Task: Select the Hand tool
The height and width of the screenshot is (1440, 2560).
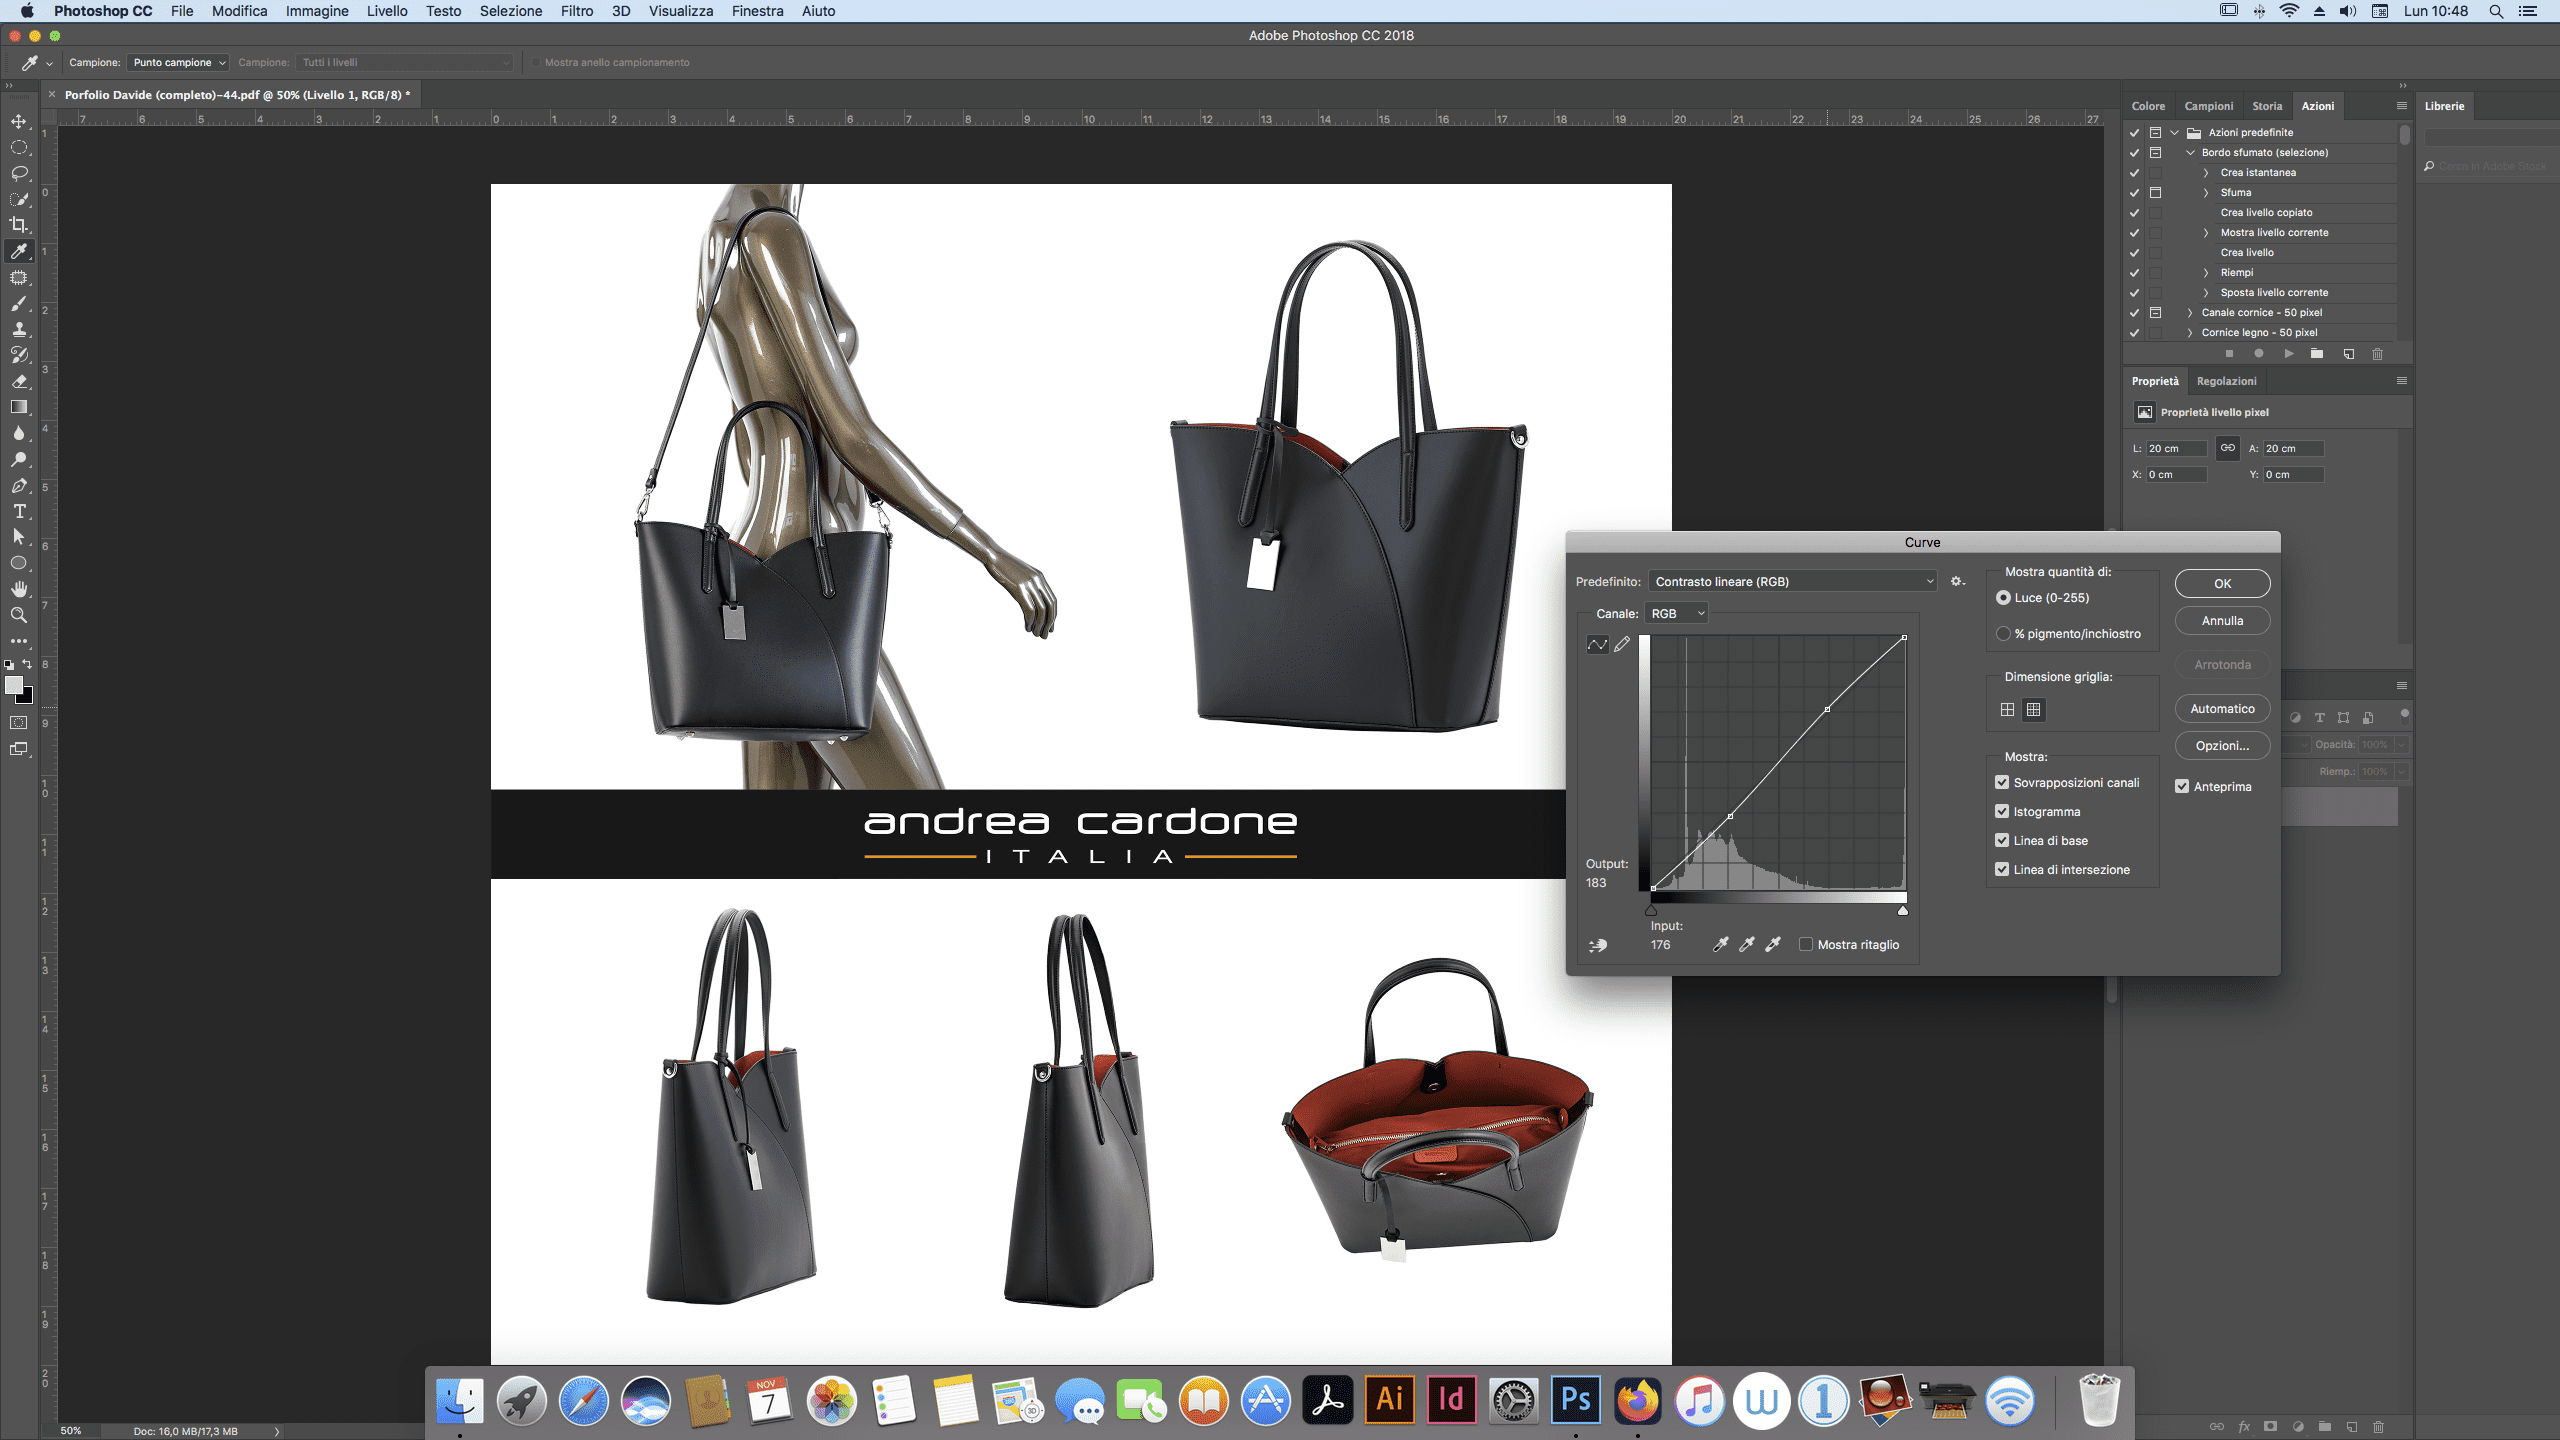Action: [19, 589]
